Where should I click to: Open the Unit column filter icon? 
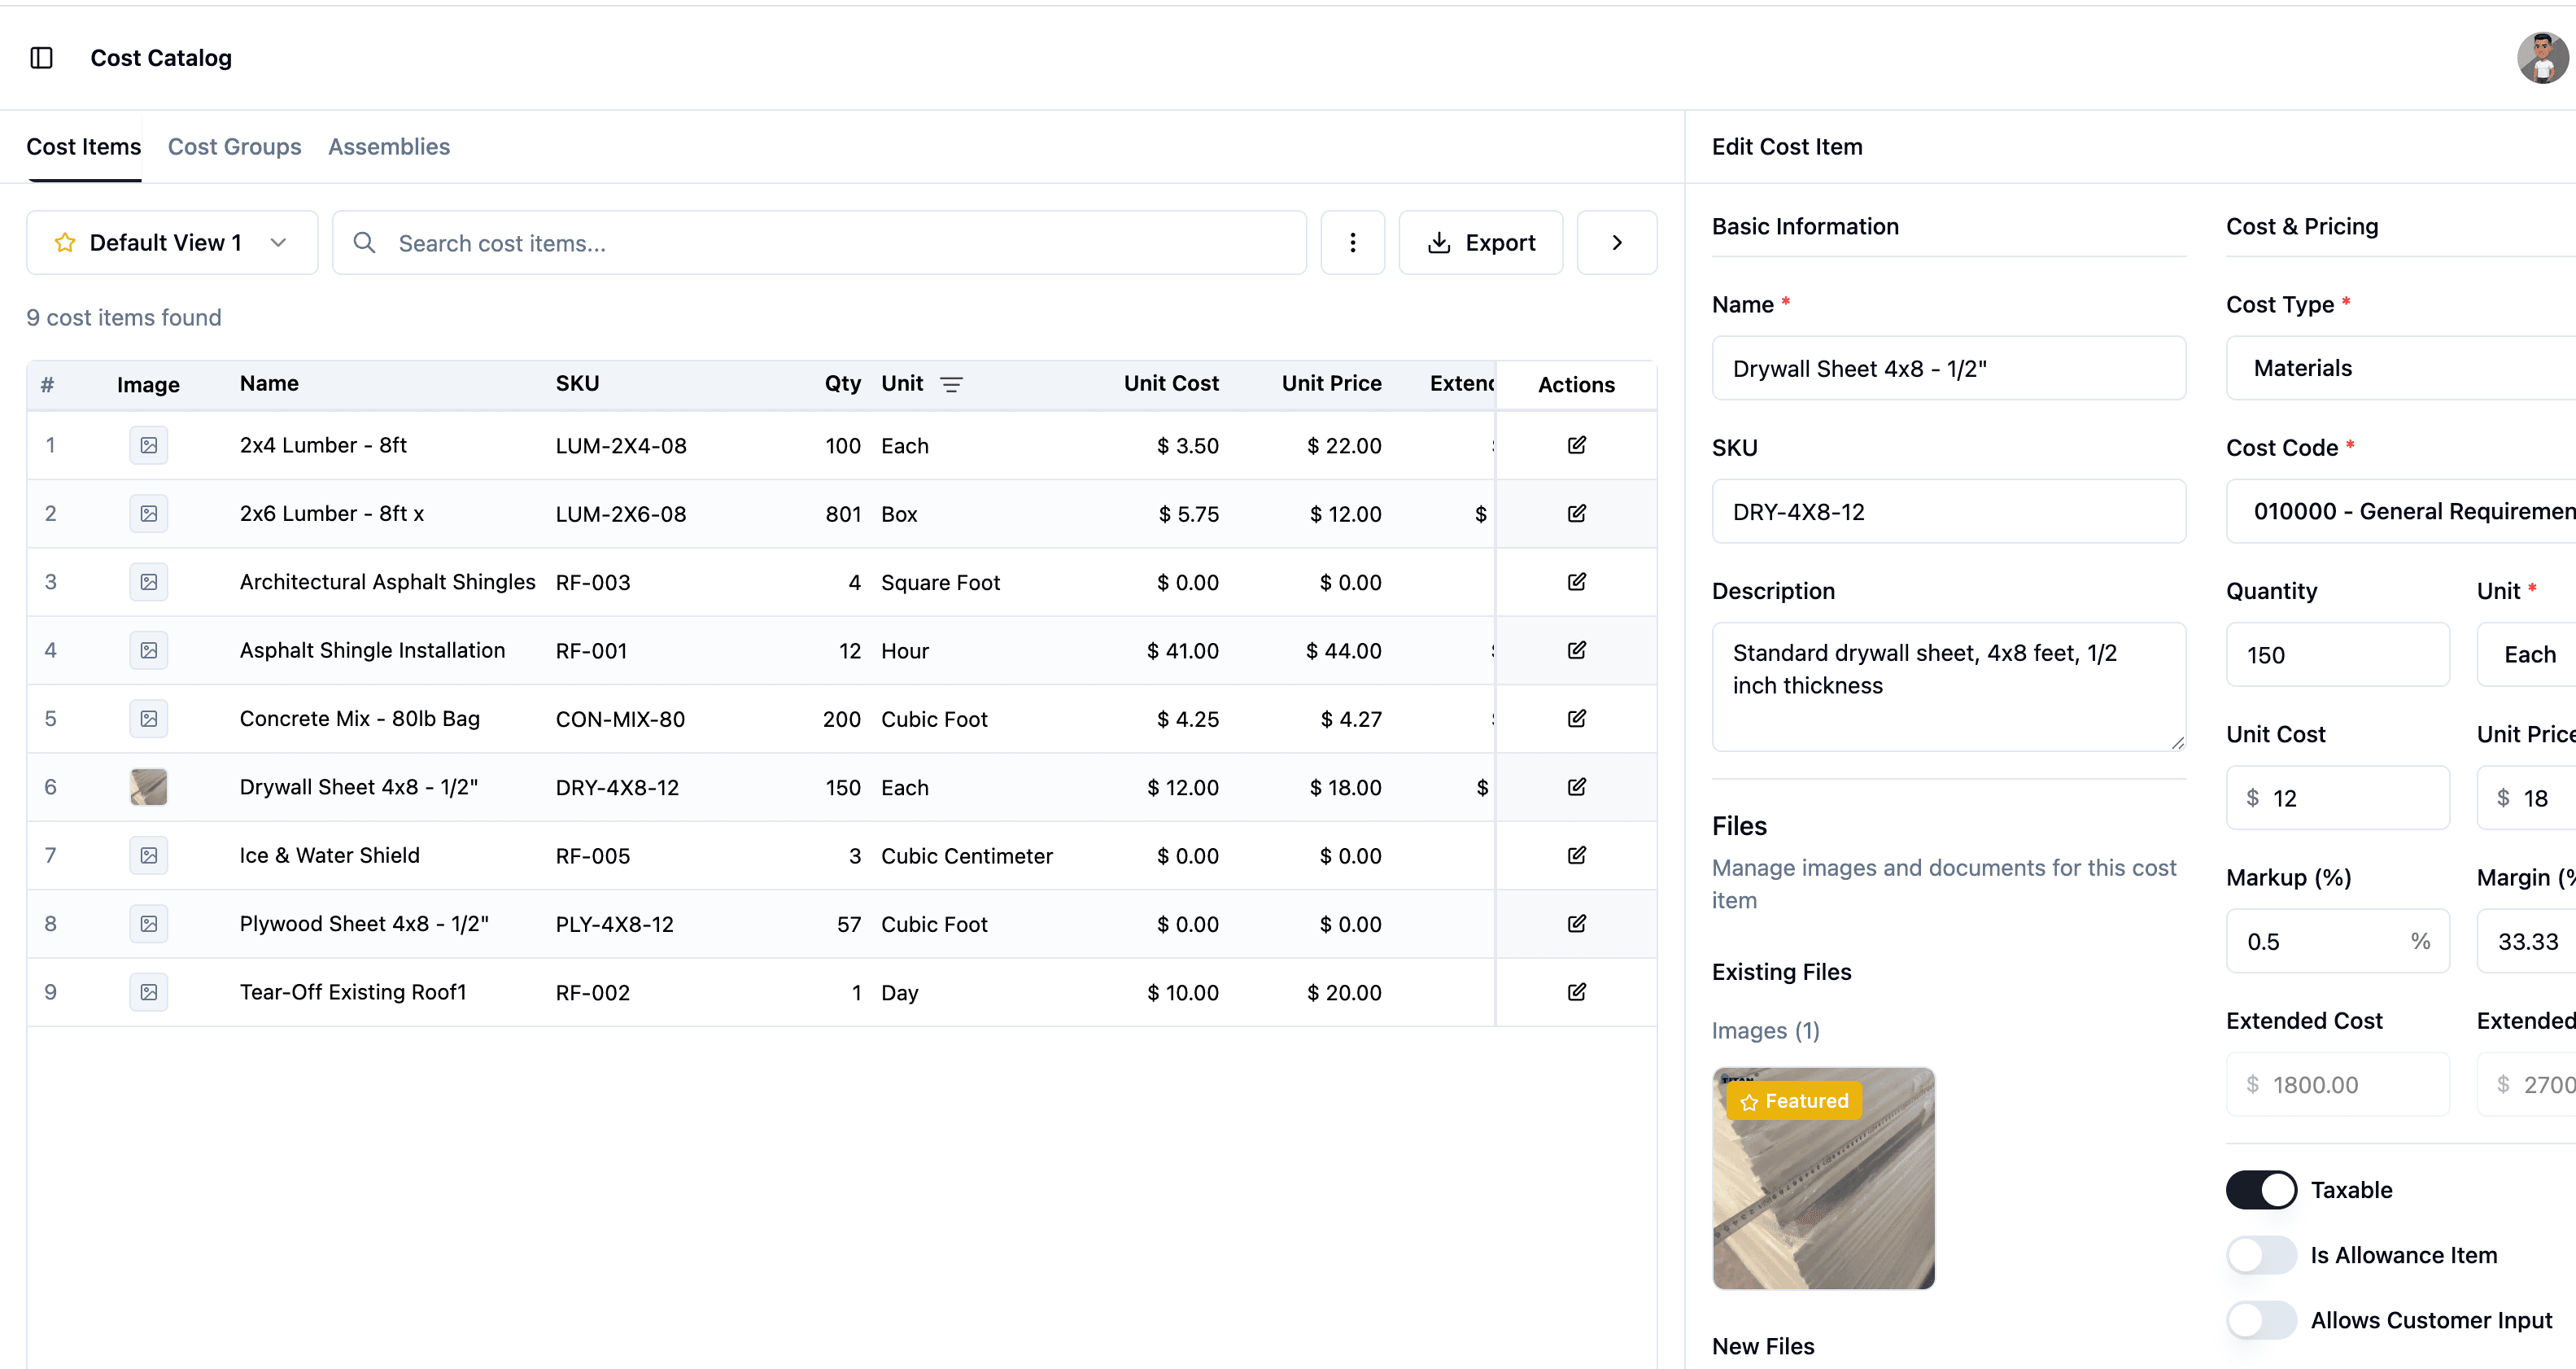pos(951,384)
